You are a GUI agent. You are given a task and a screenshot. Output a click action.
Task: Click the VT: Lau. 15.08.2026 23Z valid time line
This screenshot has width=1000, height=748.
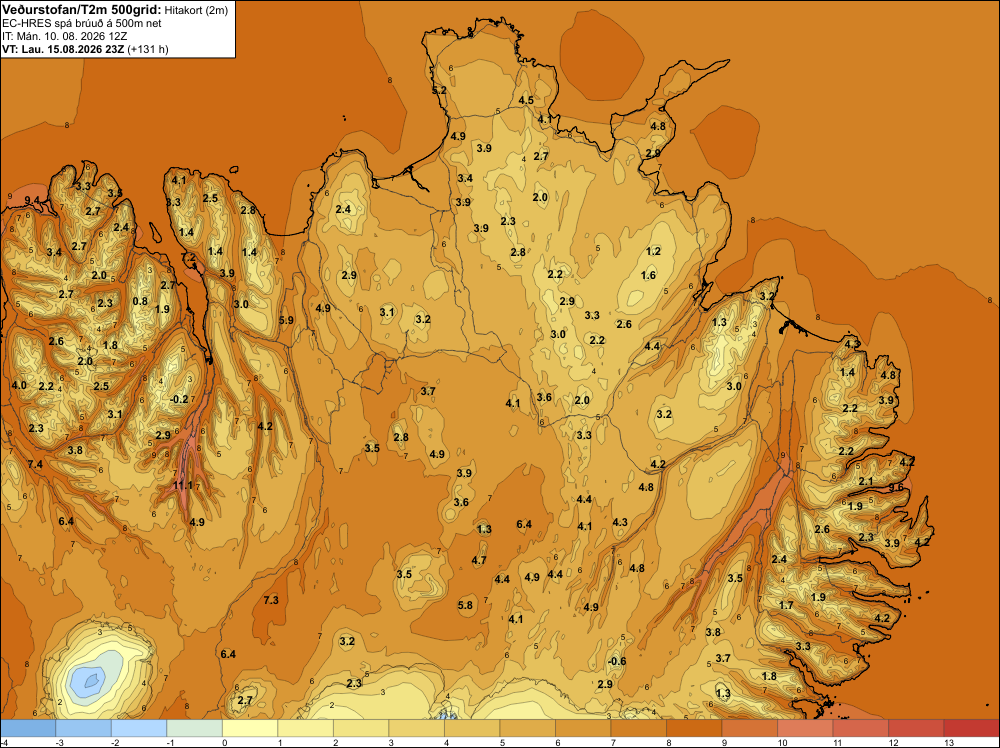[63, 49]
